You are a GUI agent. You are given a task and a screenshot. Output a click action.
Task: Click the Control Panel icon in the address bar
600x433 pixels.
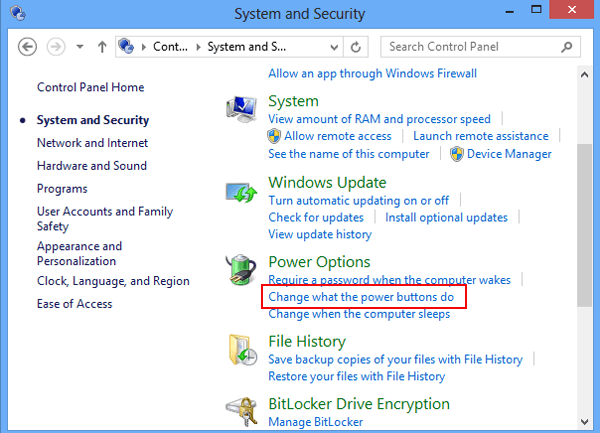click(x=126, y=47)
